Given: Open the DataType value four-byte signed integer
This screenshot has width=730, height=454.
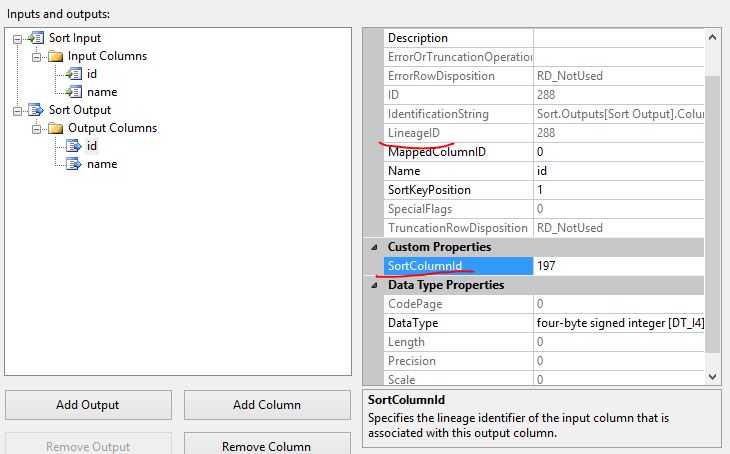Looking at the screenshot, I should [x=619, y=323].
